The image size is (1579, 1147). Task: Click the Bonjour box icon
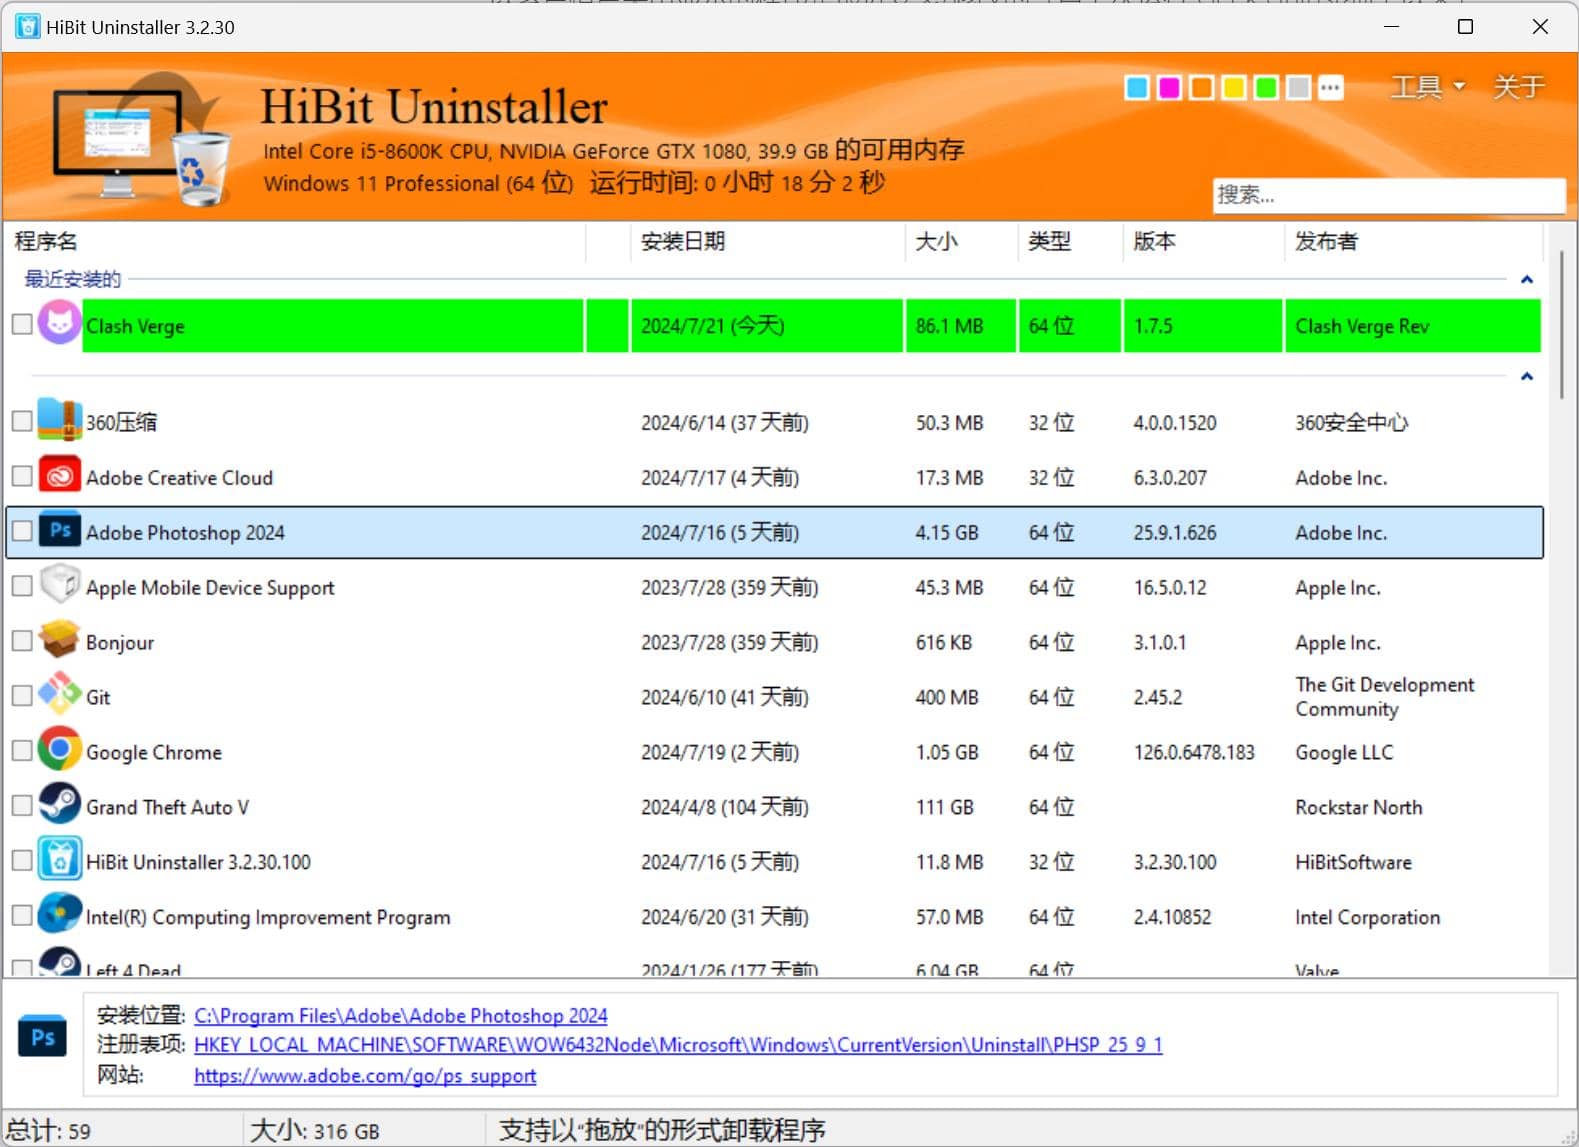[x=59, y=640]
